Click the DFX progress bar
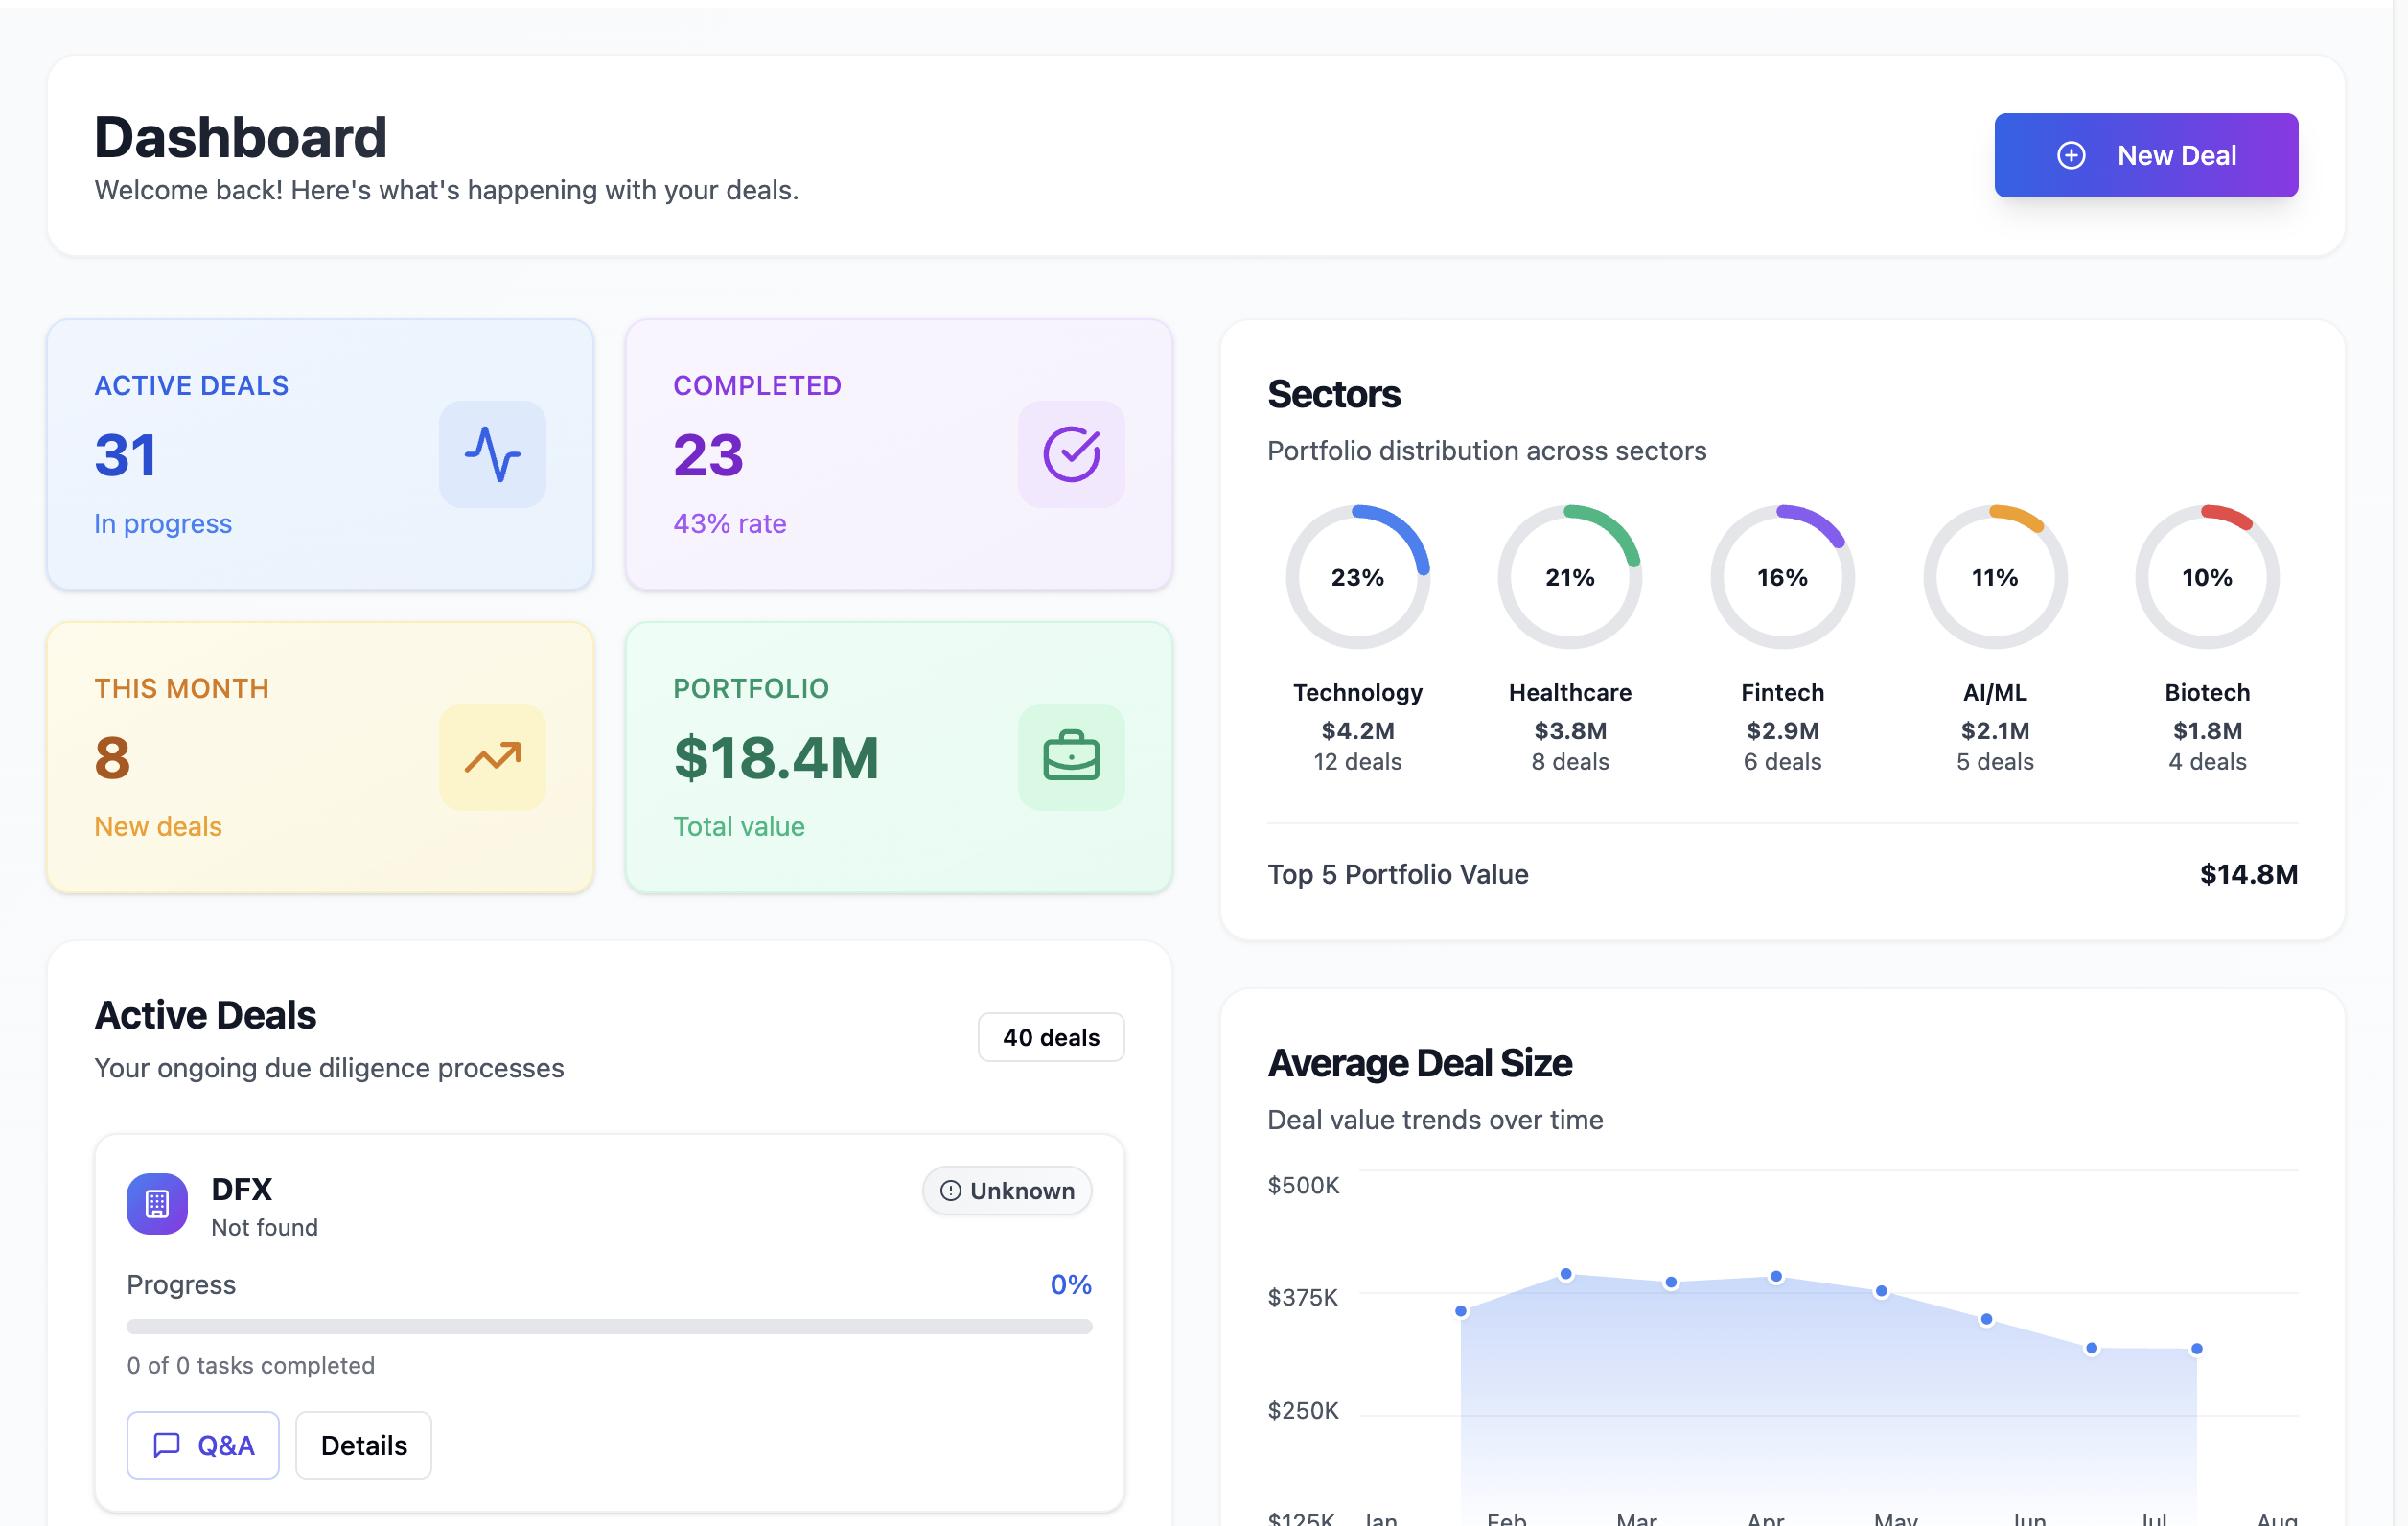Image resolution: width=2408 pixels, height=1526 pixels. [609, 1327]
